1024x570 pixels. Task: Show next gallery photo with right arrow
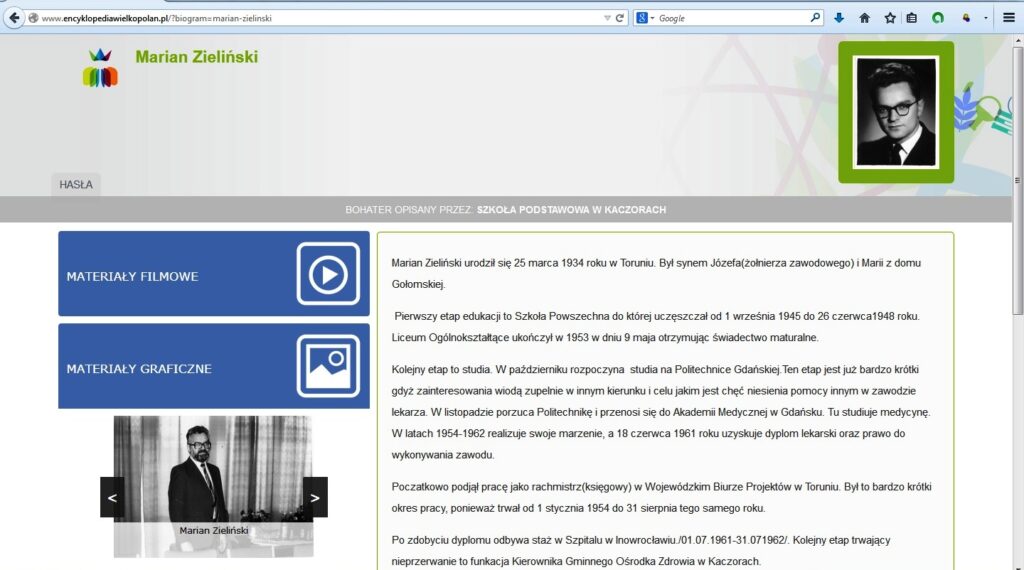pyautogui.click(x=315, y=498)
